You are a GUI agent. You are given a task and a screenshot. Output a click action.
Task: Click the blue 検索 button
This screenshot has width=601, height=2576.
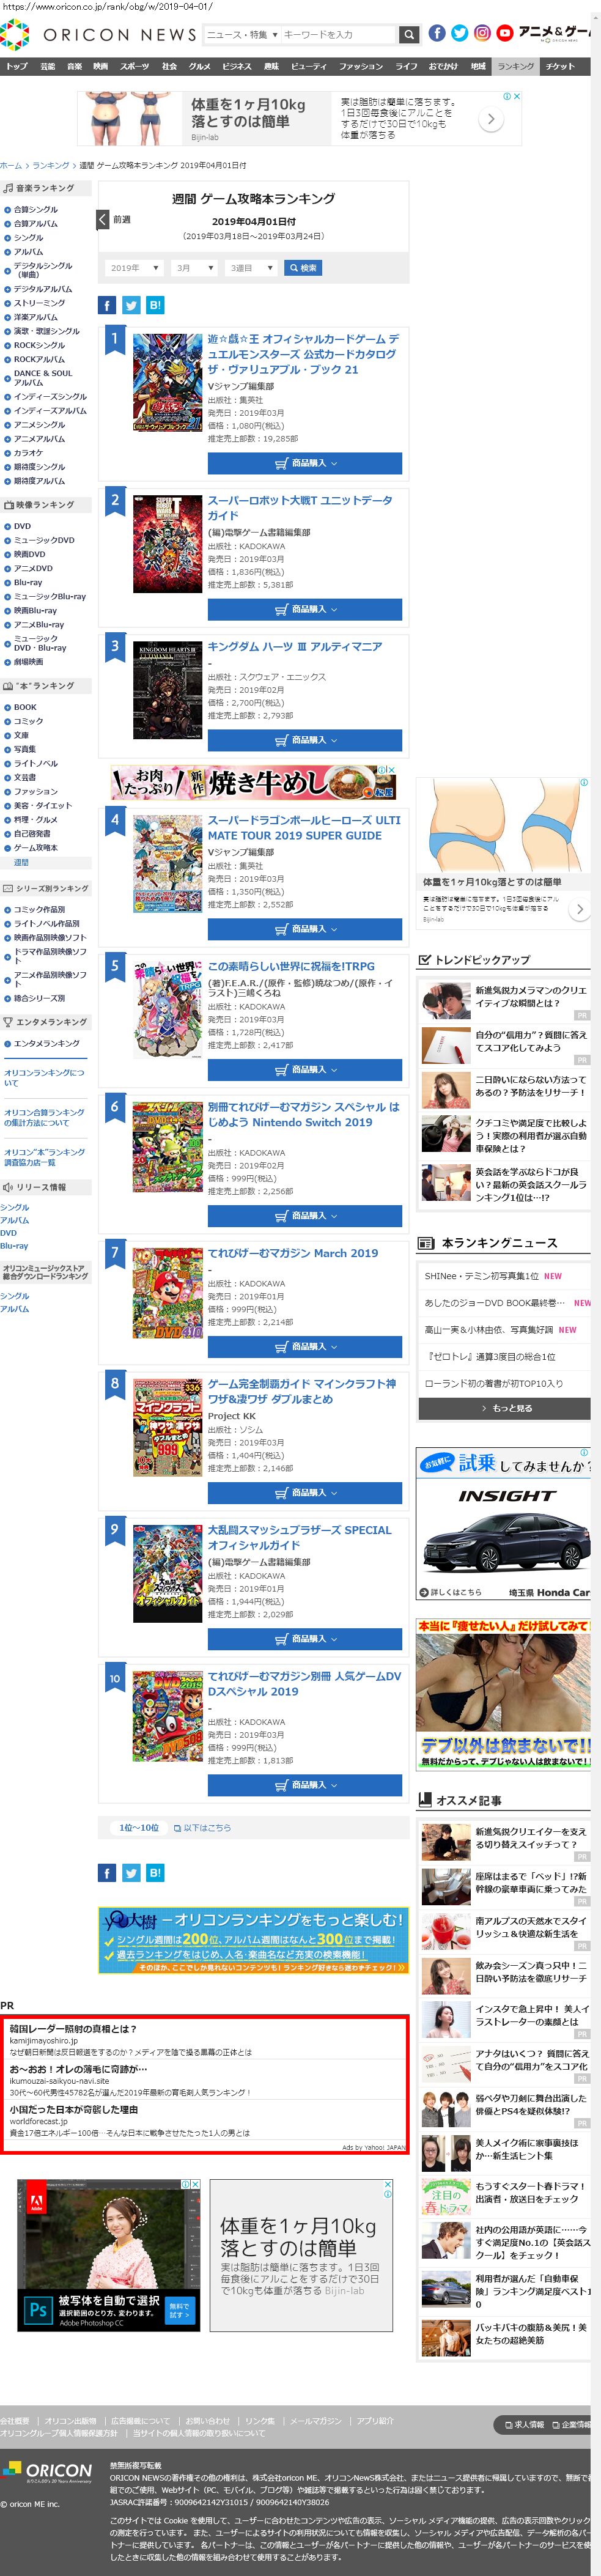[303, 268]
